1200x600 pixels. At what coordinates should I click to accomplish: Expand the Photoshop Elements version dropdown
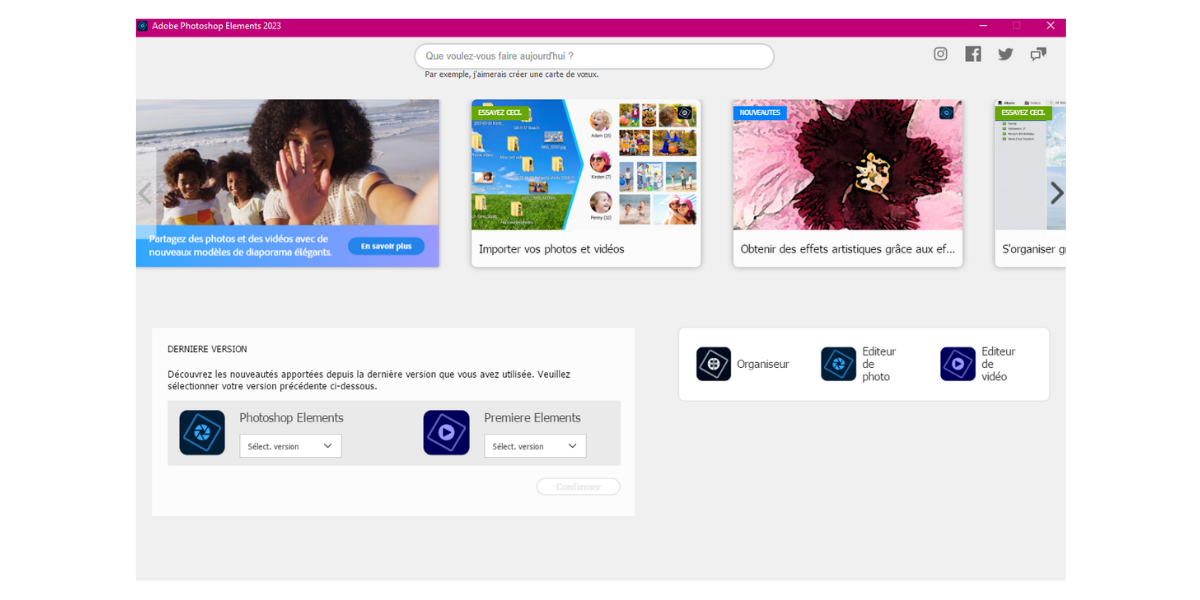[290, 446]
